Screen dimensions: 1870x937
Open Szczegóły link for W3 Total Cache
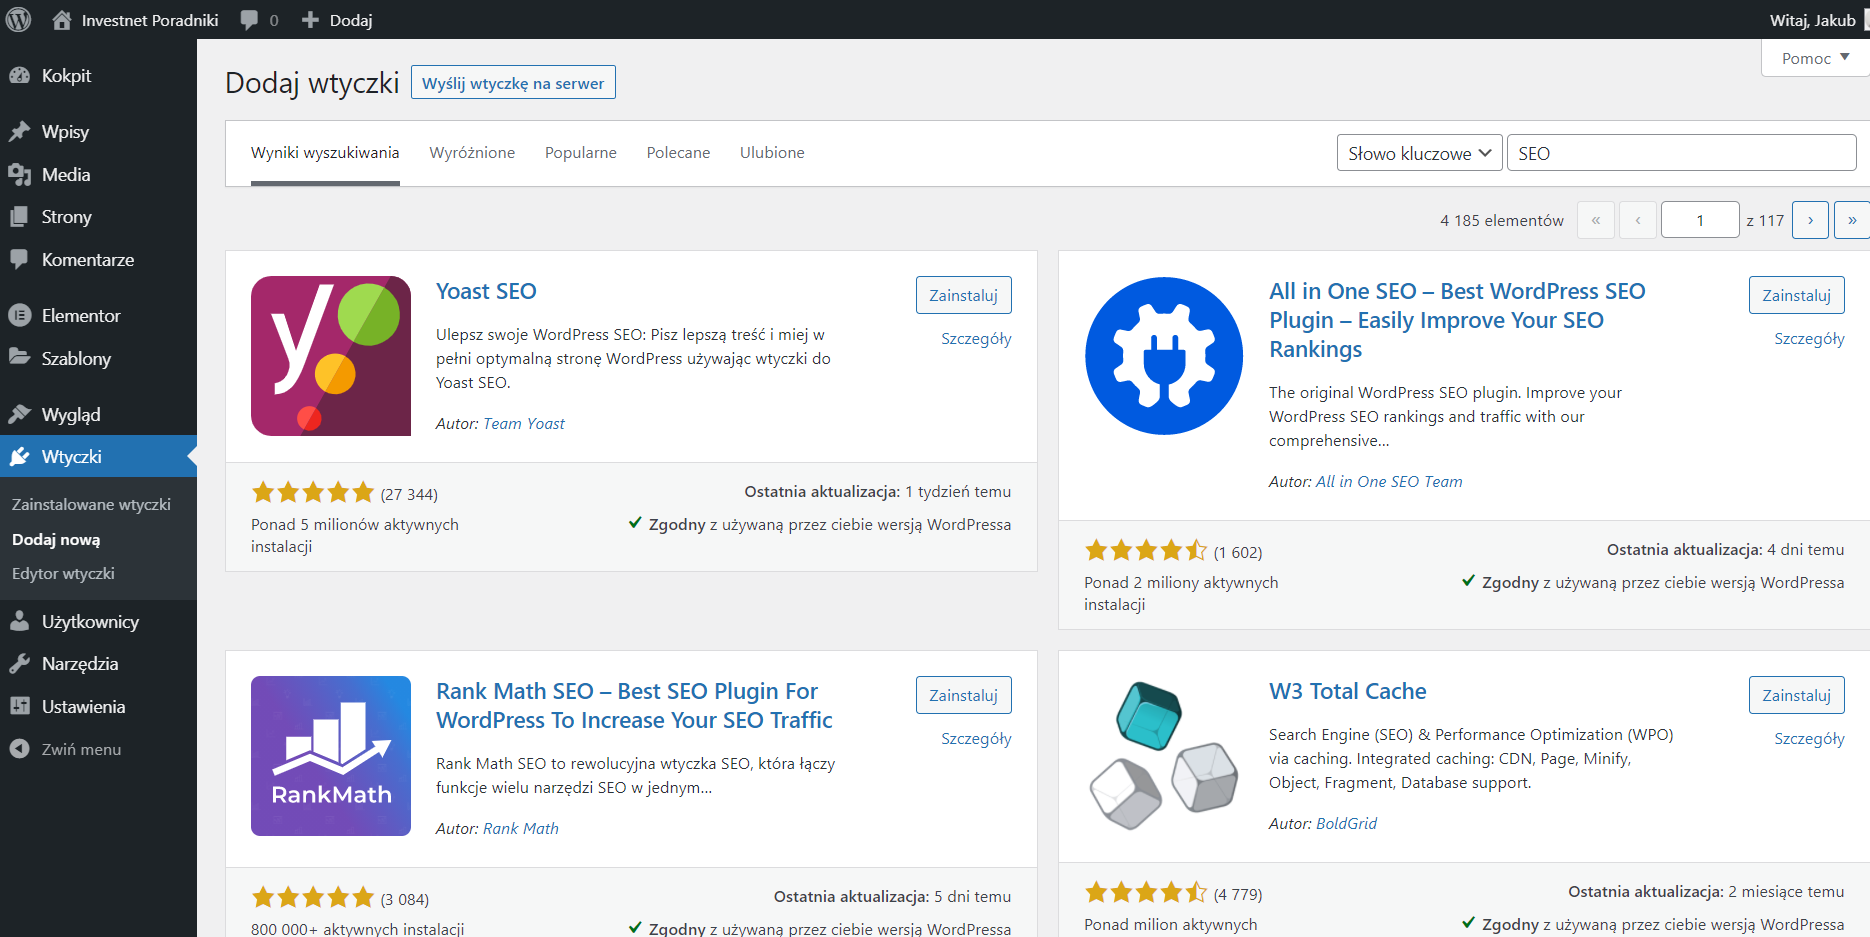(x=1808, y=739)
